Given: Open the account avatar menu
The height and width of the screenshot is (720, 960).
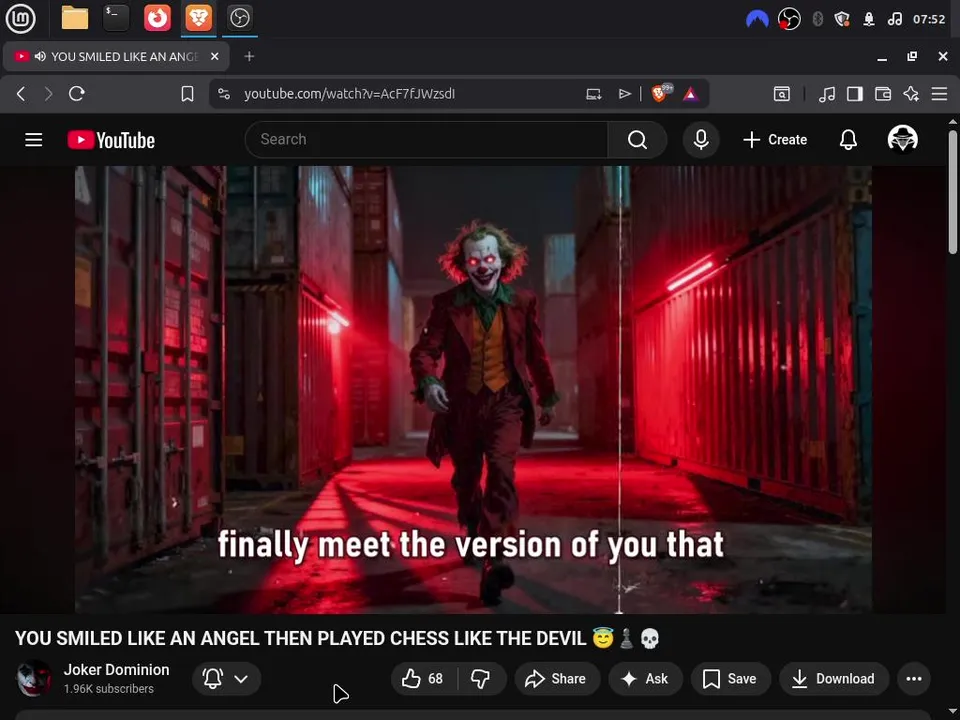Looking at the screenshot, I should click(902, 139).
